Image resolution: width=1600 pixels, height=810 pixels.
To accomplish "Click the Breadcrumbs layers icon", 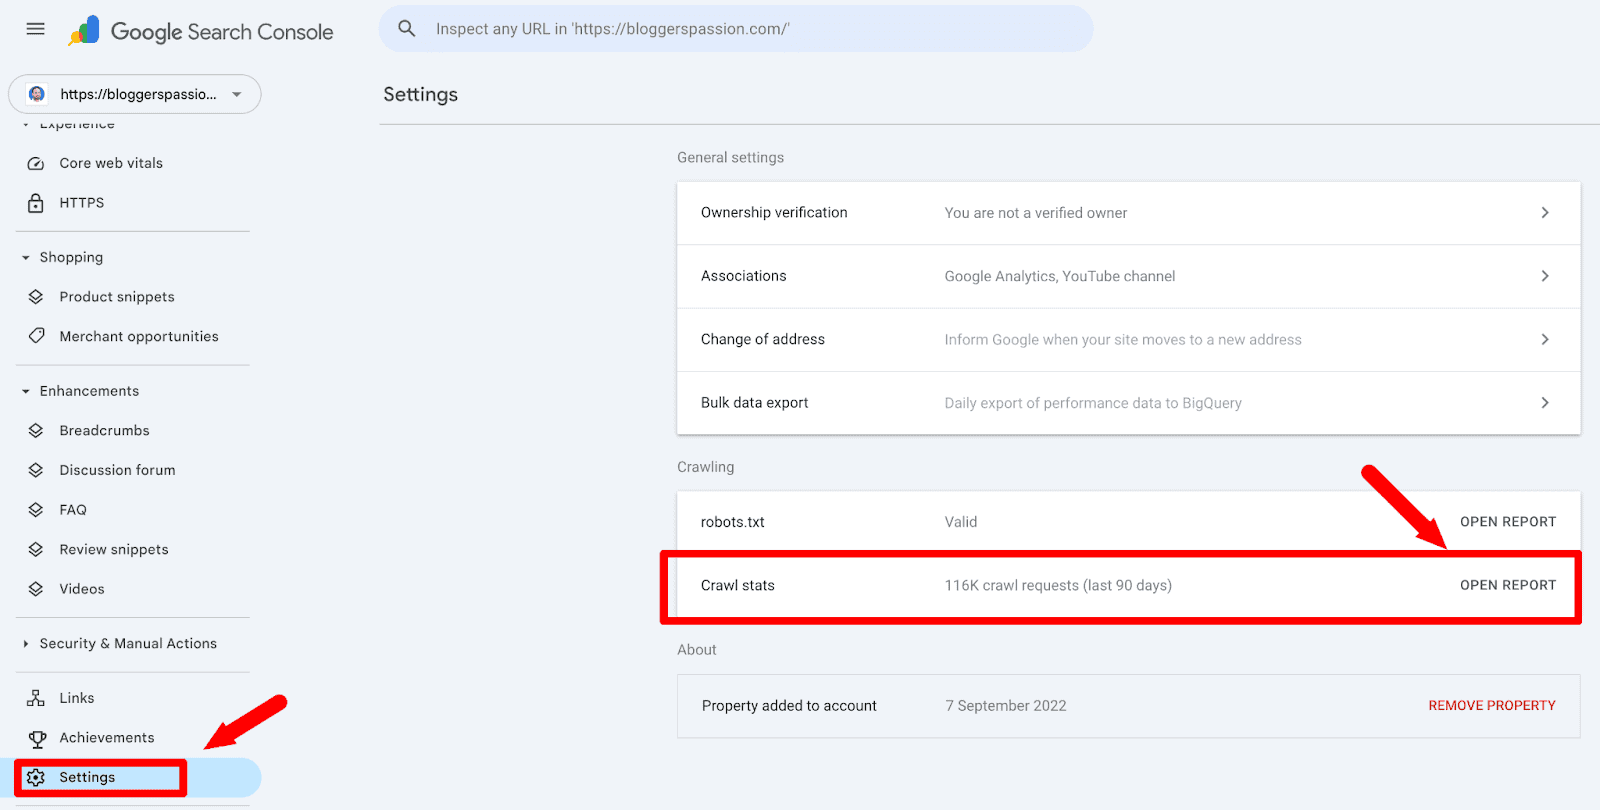I will point(36,431).
